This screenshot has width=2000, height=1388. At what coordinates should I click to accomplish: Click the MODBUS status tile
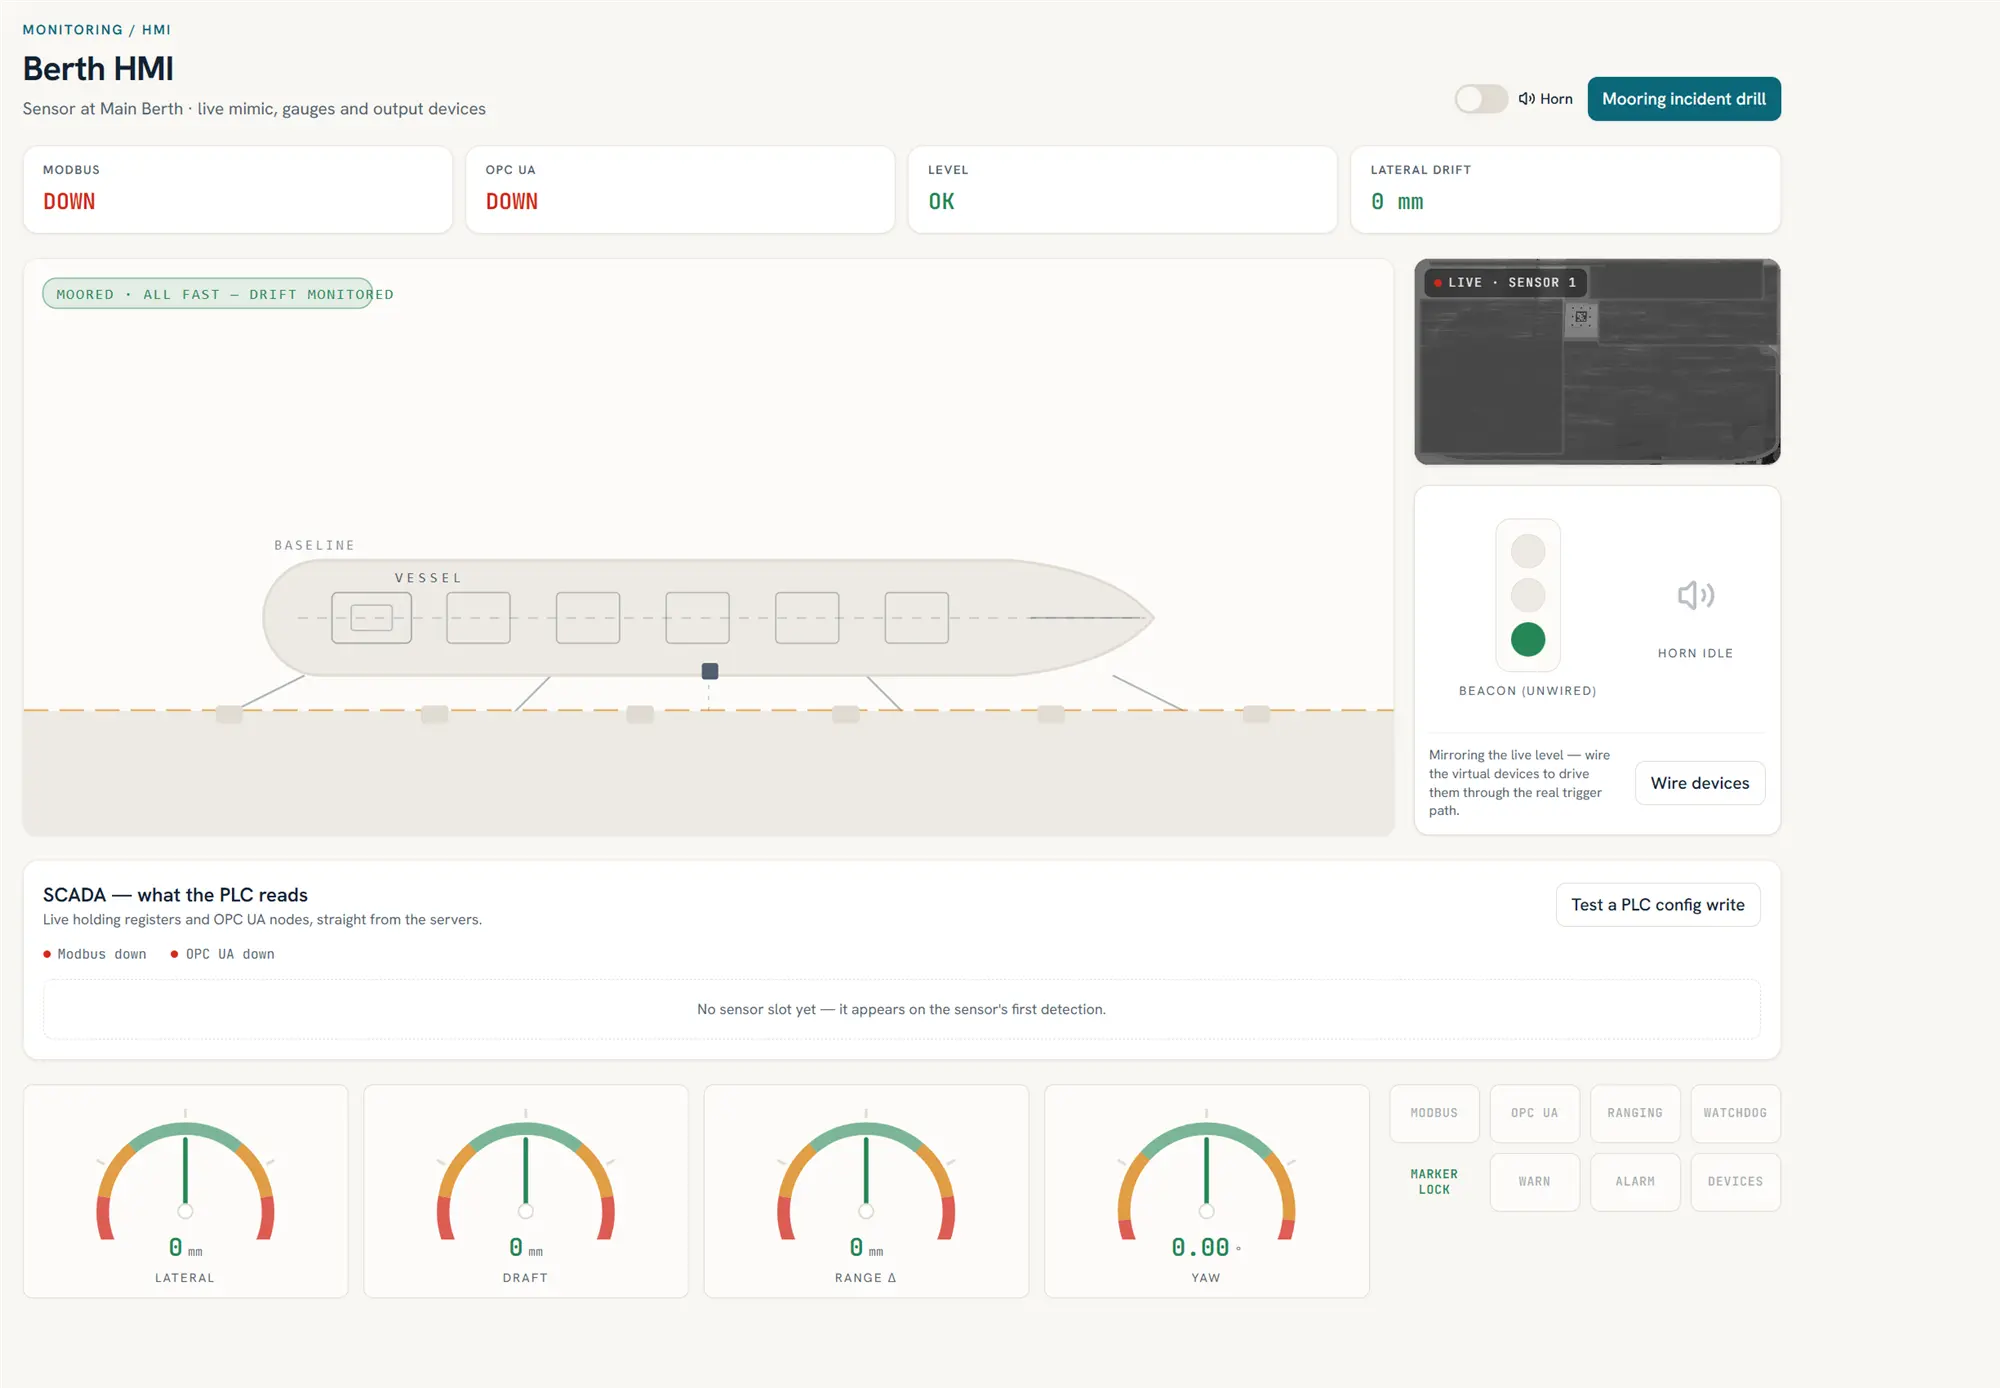click(1434, 1113)
